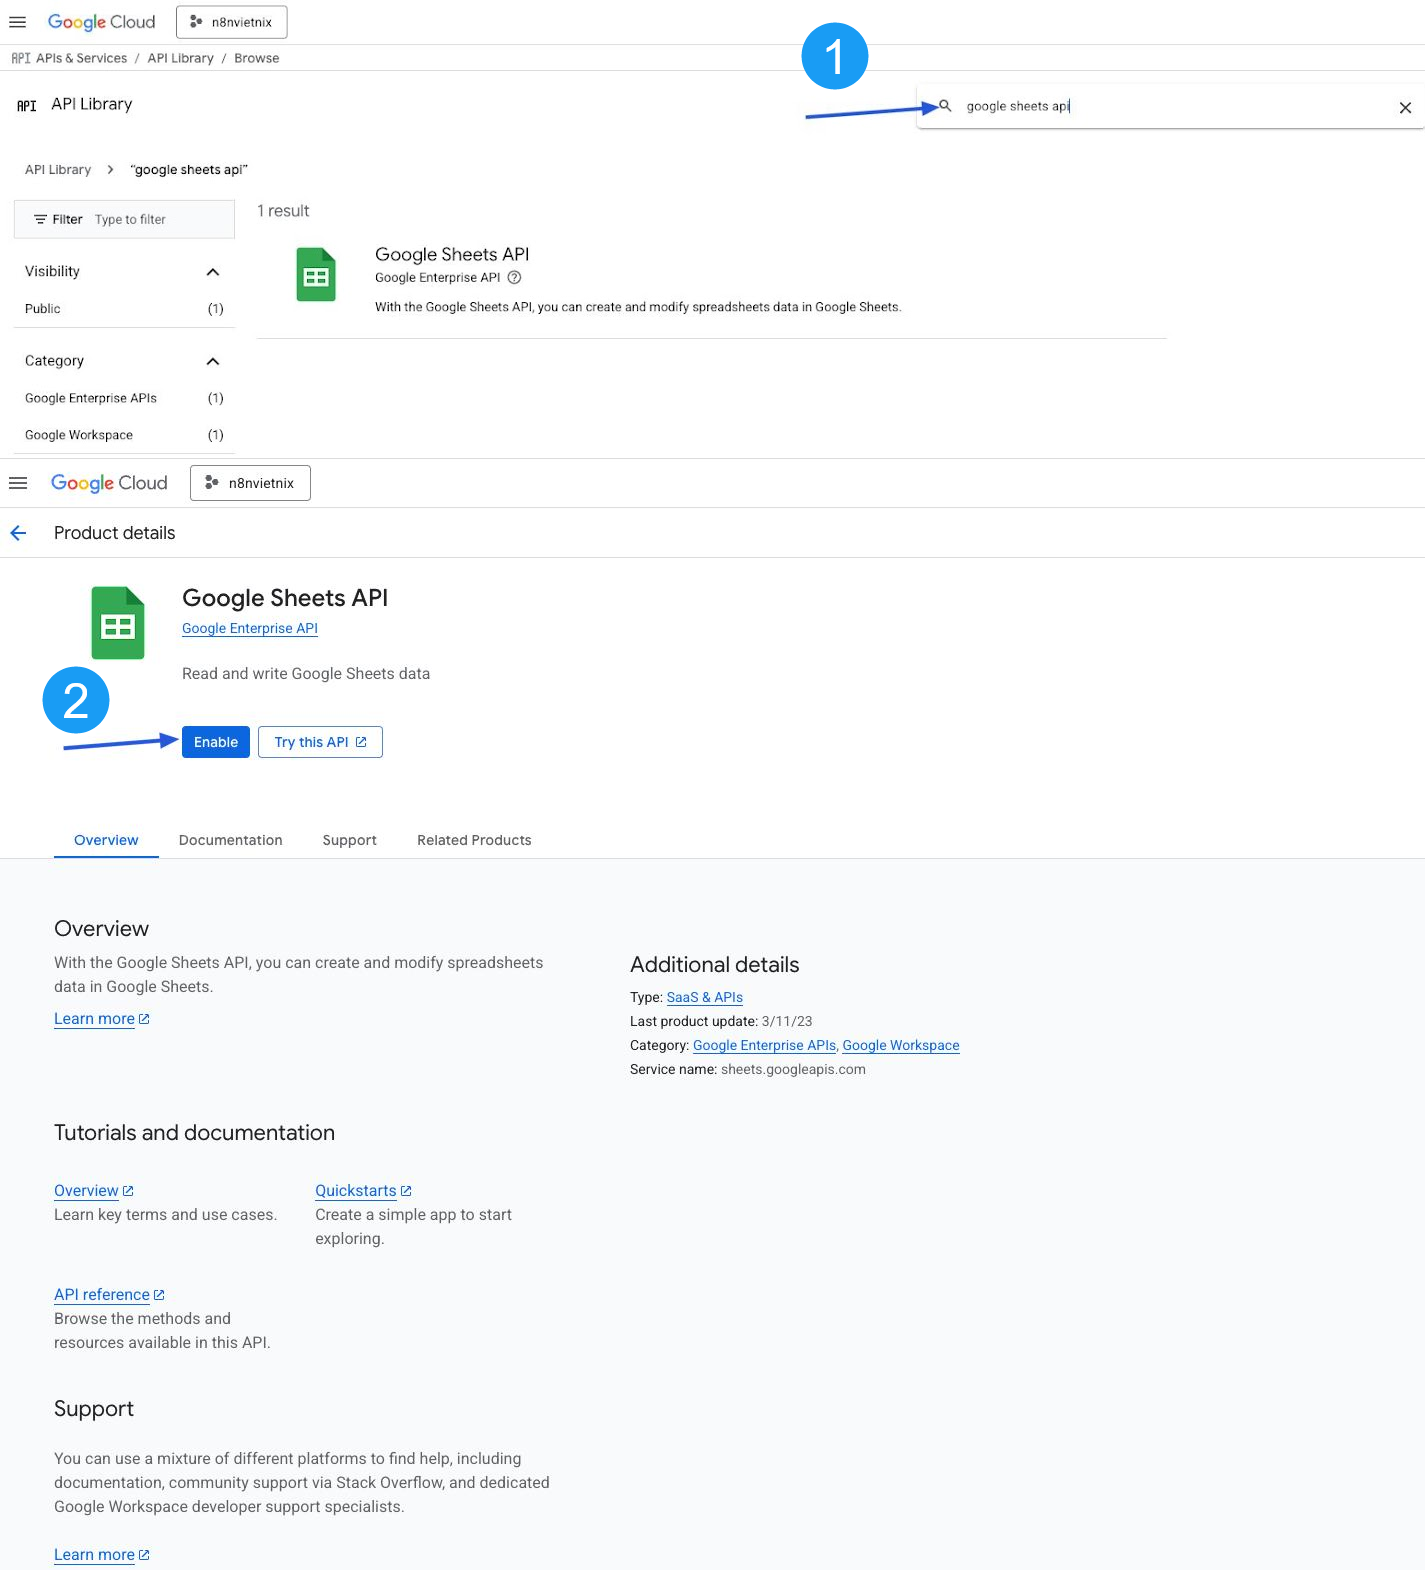This screenshot has width=1425, height=1570.
Task: Open SaaS & APIs type link
Action: (704, 997)
